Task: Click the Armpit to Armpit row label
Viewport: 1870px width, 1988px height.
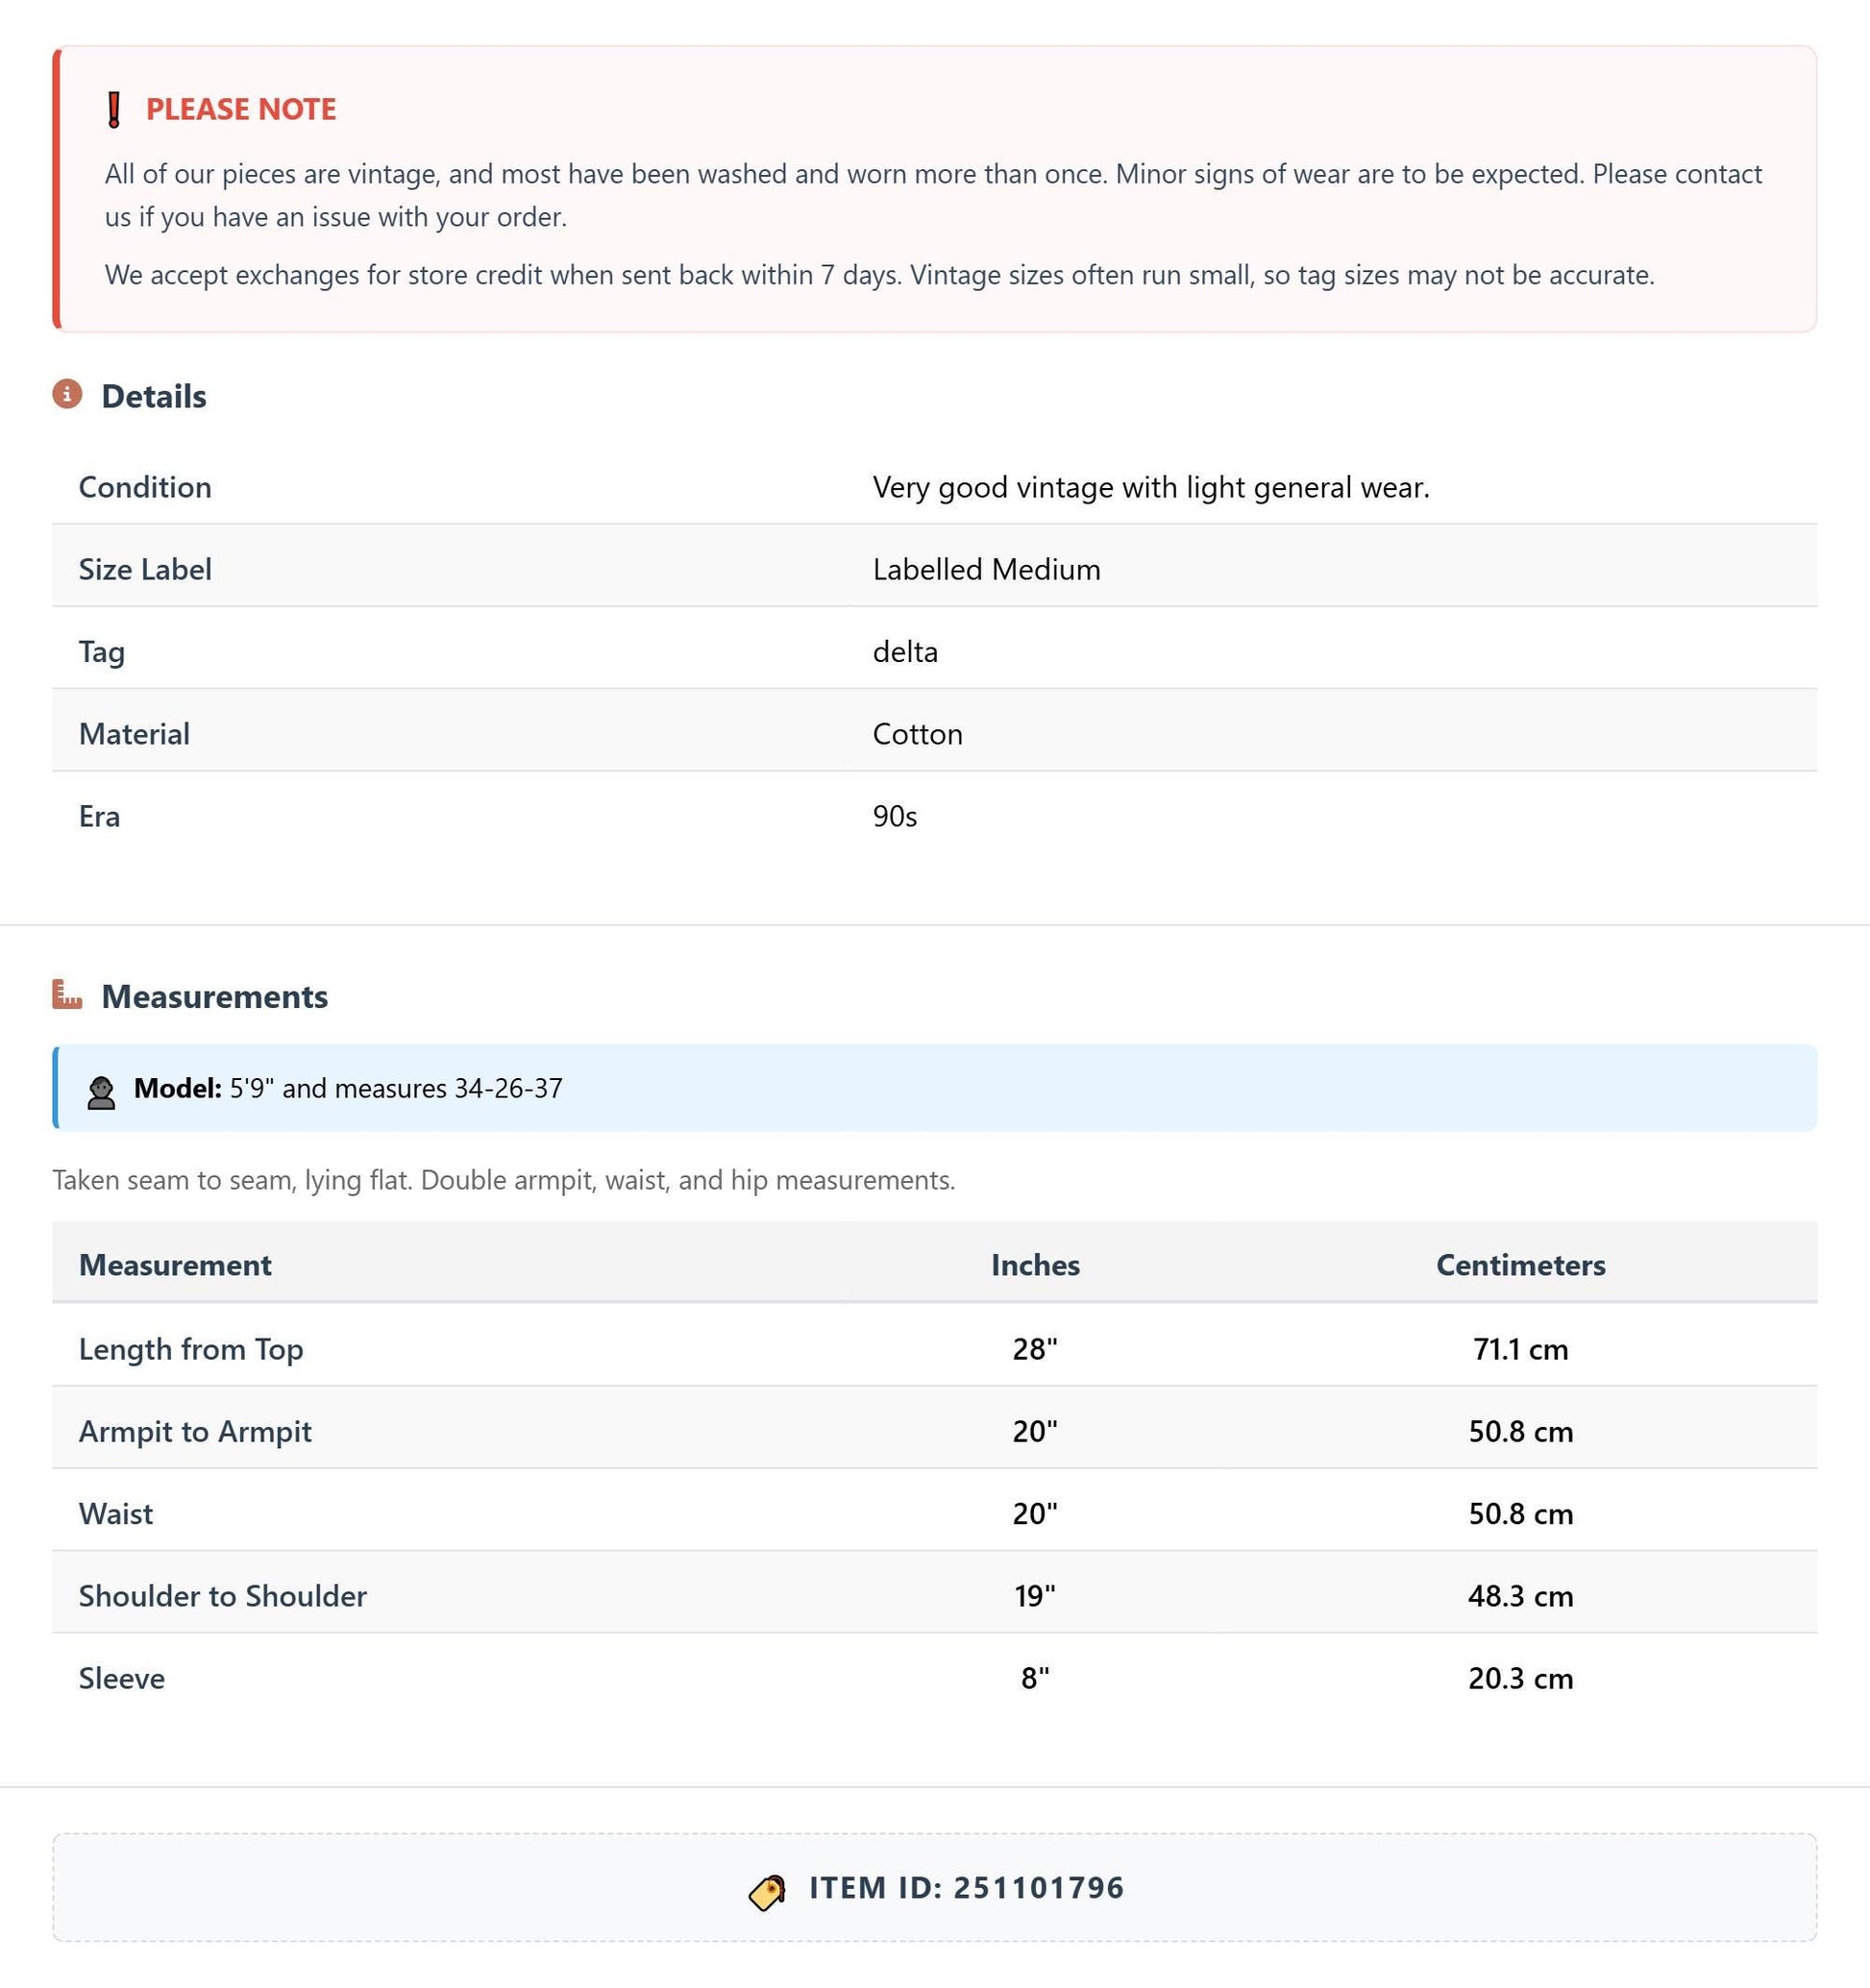Action: pyautogui.click(x=195, y=1431)
